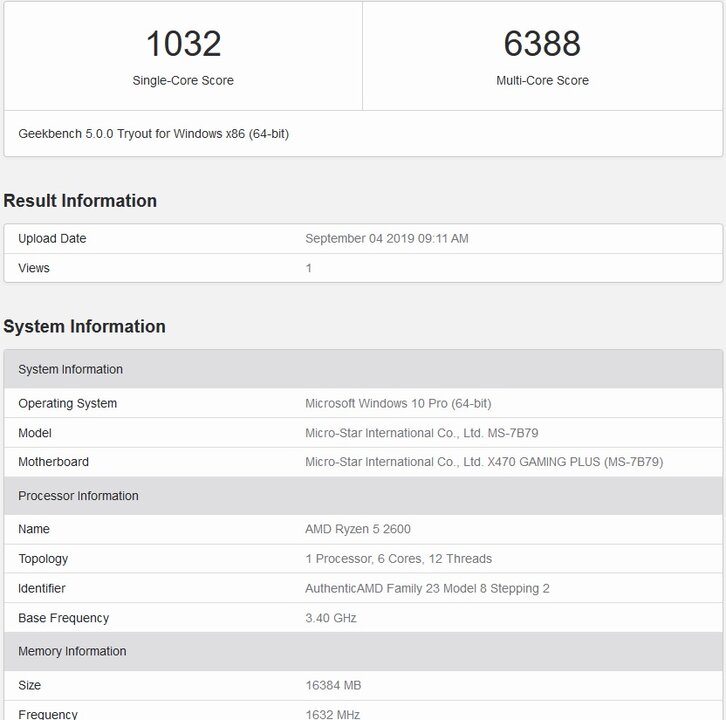Click the Processor Information header row
726x720 pixels.
(363, 495)
